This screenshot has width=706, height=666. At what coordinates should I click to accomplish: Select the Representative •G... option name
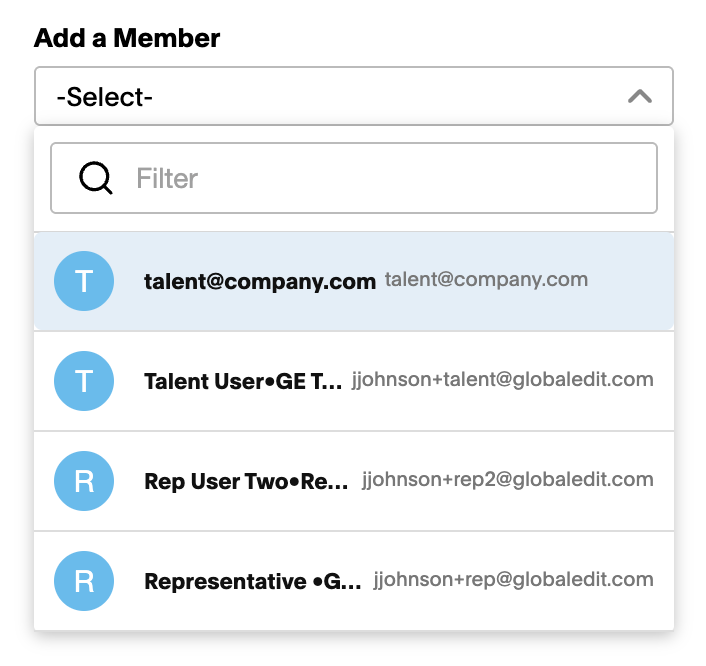click(253, 581)
